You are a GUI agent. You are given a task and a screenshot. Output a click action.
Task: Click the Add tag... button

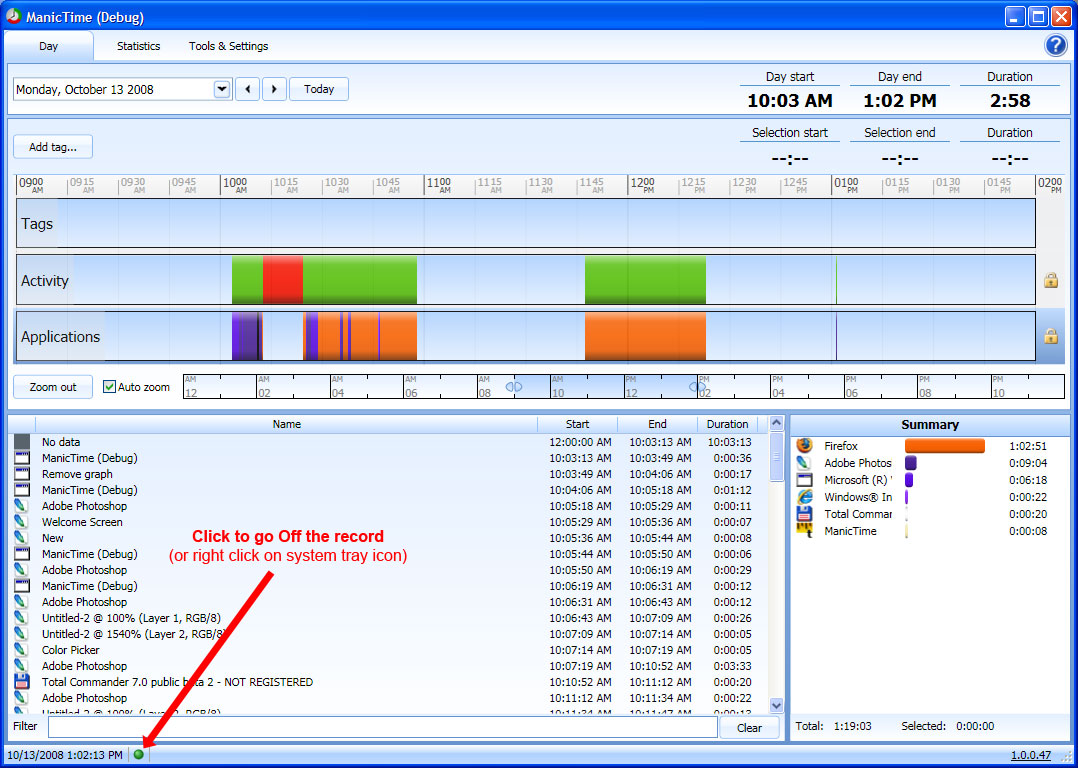[x=53, y=146]
